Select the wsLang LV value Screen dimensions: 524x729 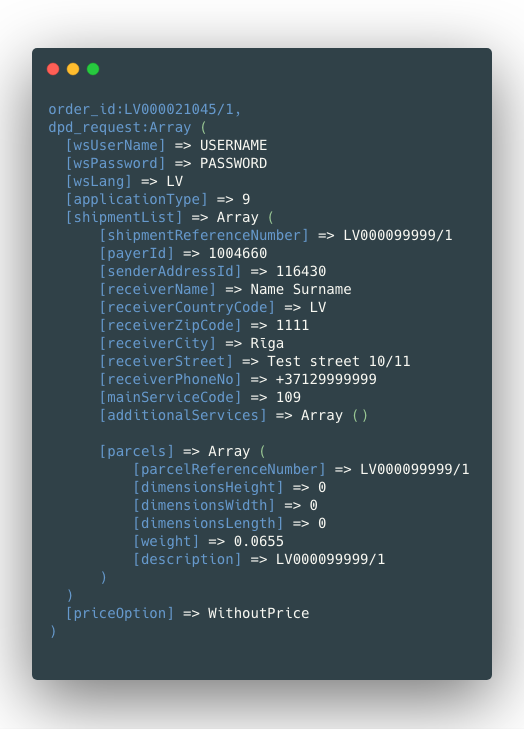[175, 181]
